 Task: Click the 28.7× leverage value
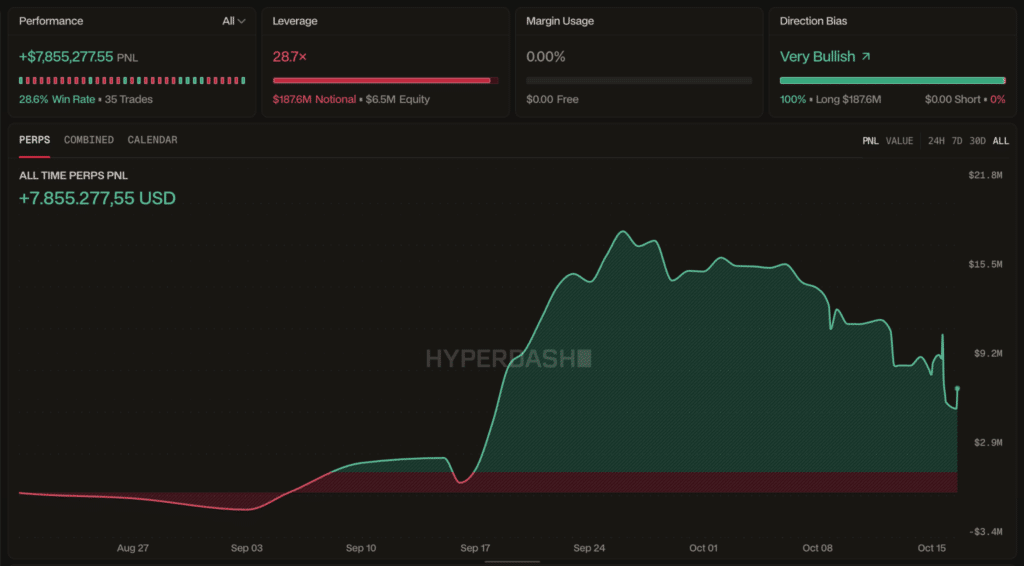(289, 57)
